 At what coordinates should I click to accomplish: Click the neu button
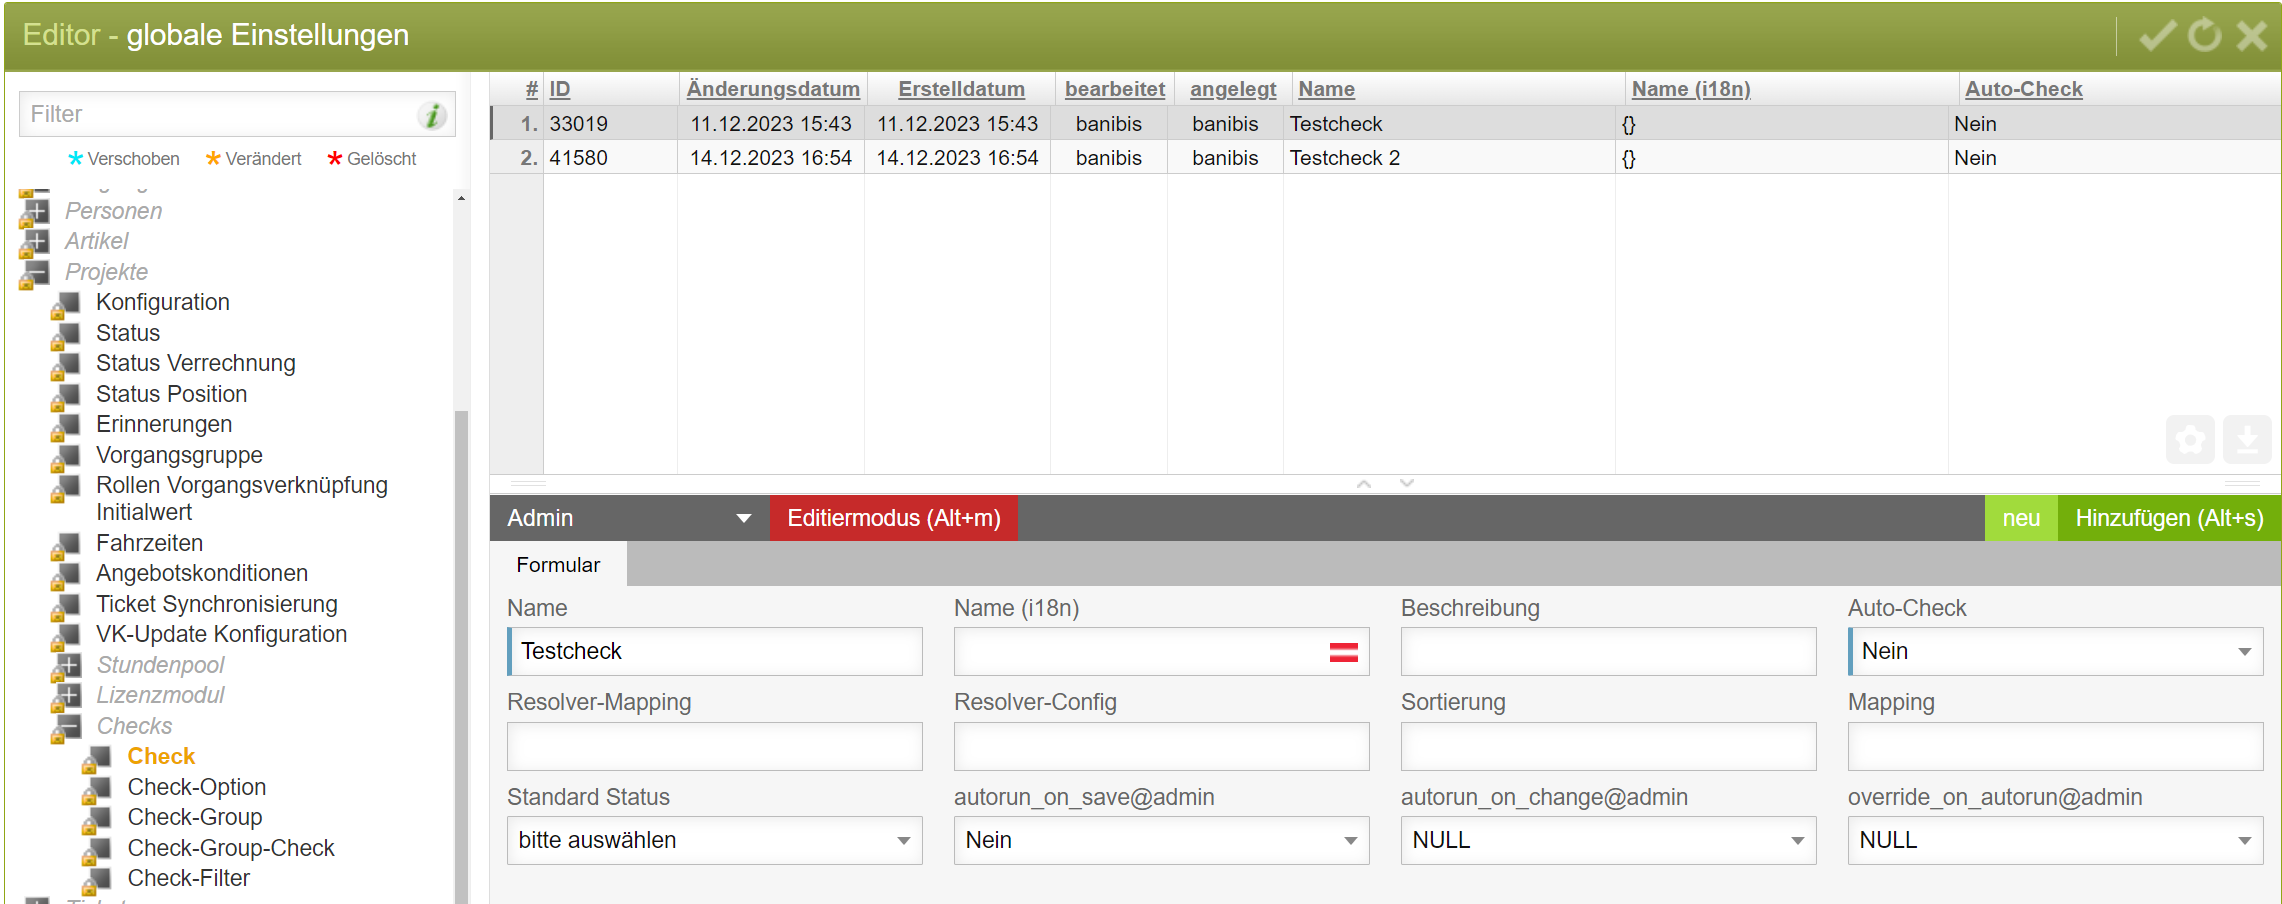coord(2021,518)
